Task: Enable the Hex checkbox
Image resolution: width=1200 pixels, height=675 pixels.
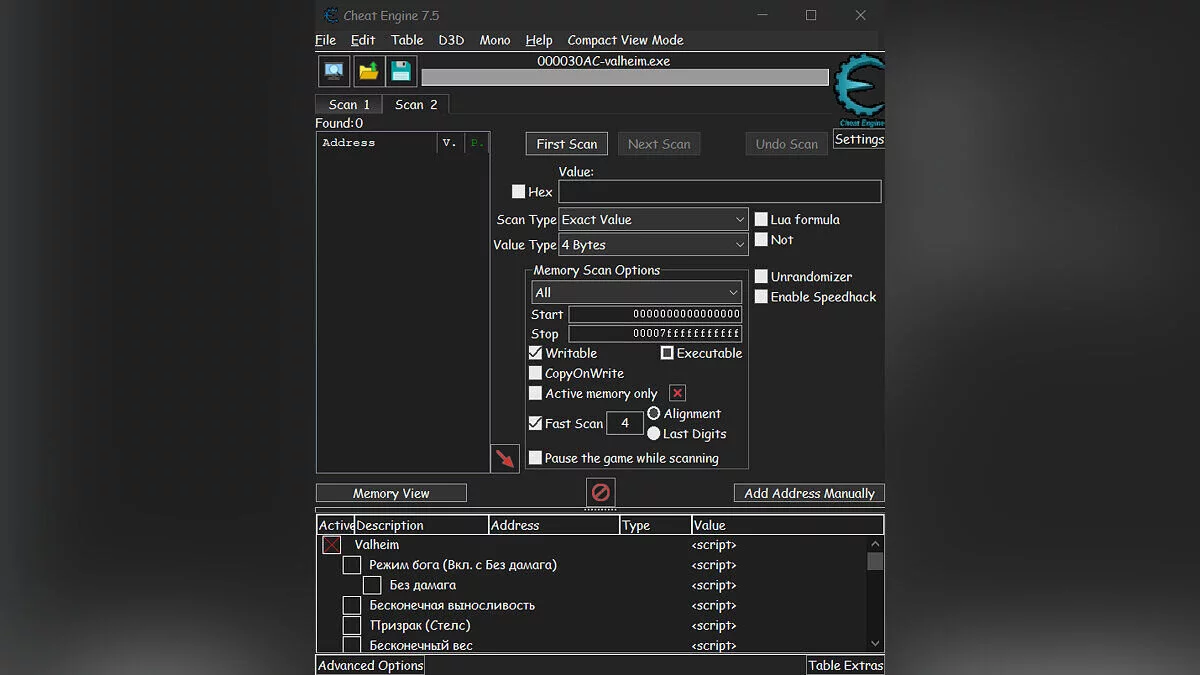Action: point(518,191)
